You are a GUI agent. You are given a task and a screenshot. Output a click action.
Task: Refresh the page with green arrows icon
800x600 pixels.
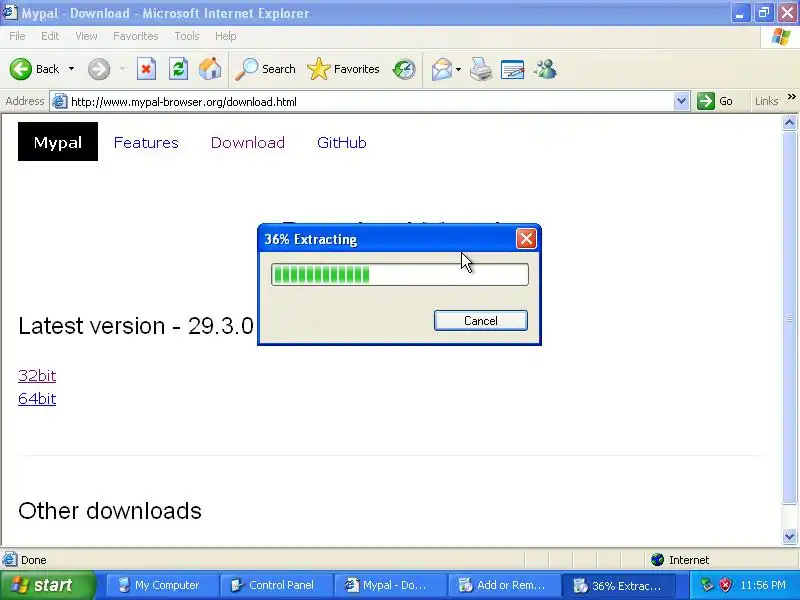(x=179, y=69)
